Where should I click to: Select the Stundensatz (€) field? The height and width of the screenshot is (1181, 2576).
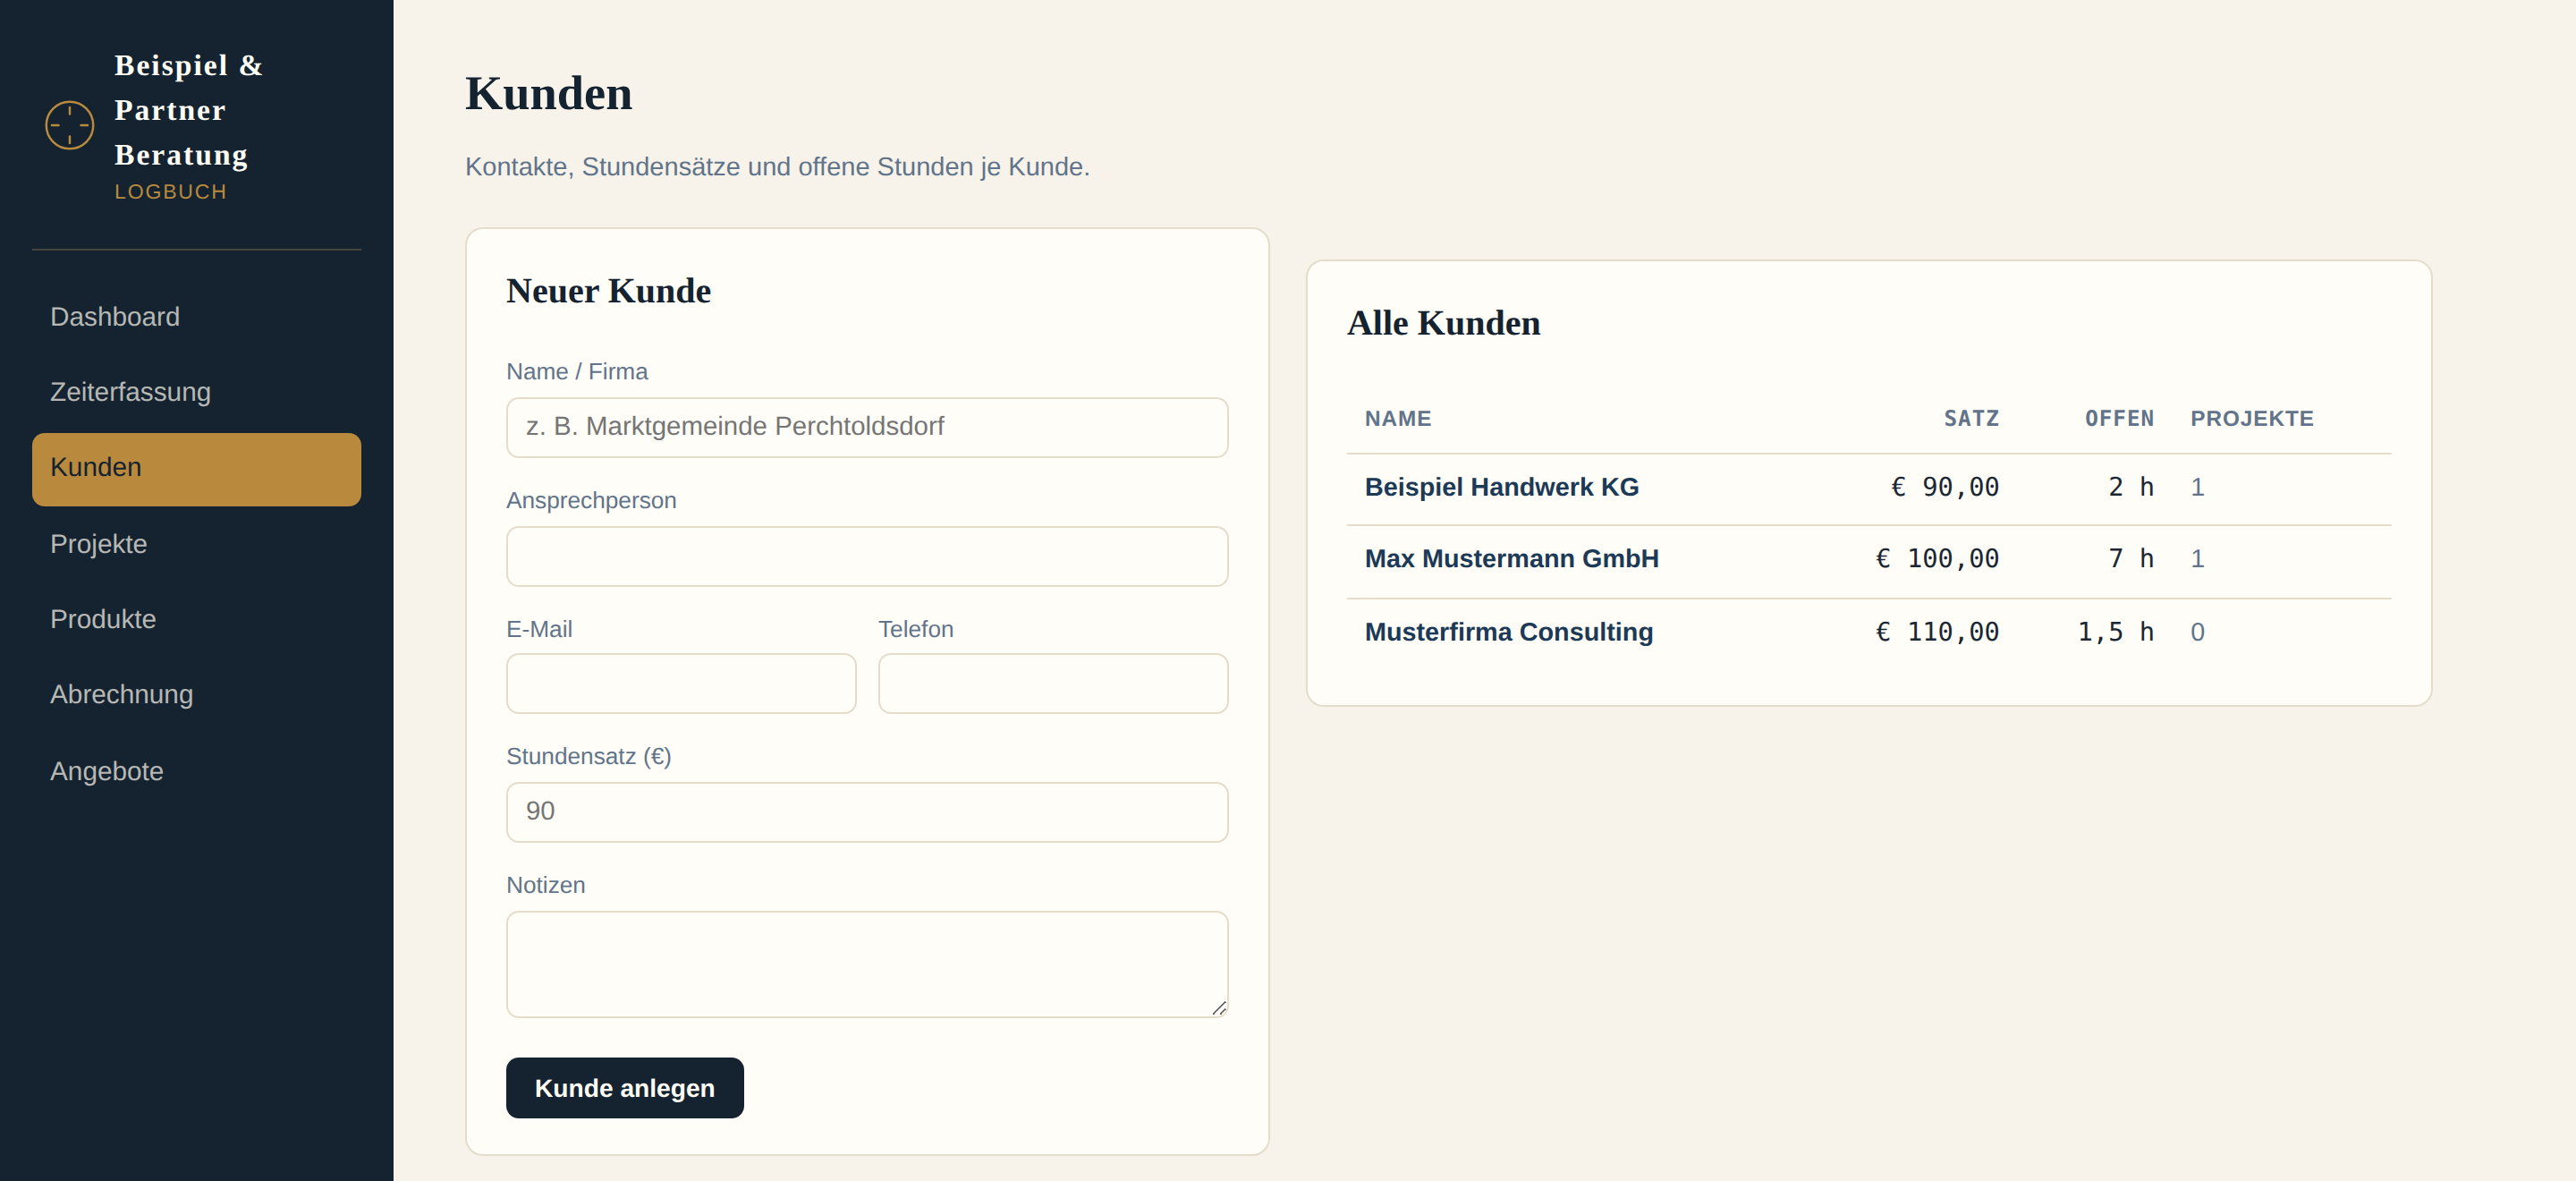[867, 812]
